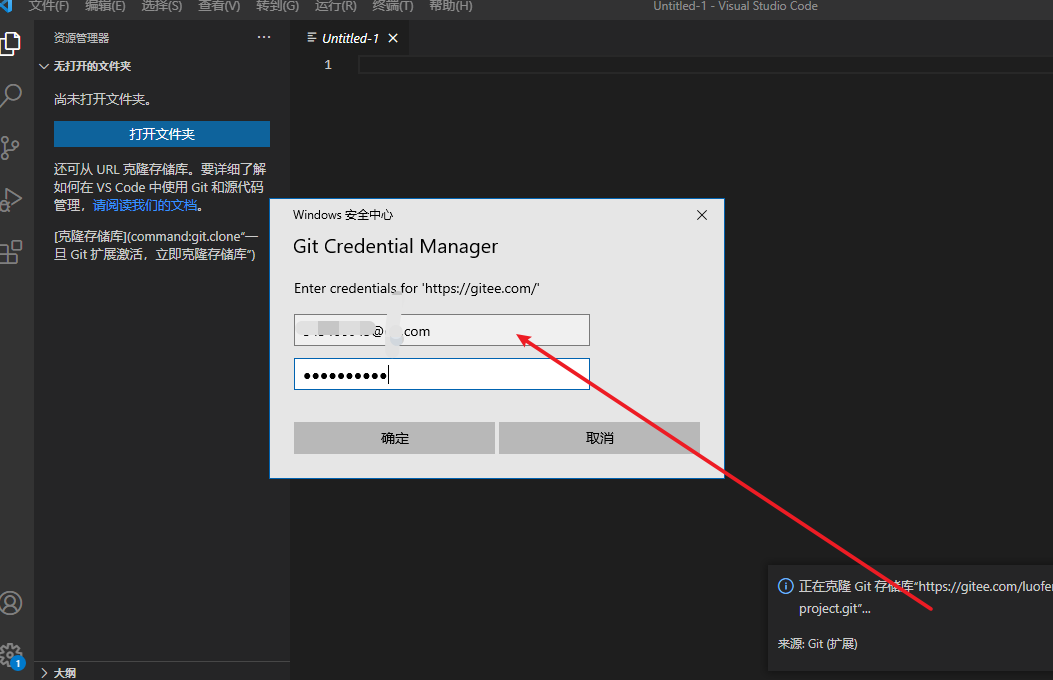This screenshot has width=1053, height=680.
Task: Open the 编辑(E) menu
Action: click(105, 6)
